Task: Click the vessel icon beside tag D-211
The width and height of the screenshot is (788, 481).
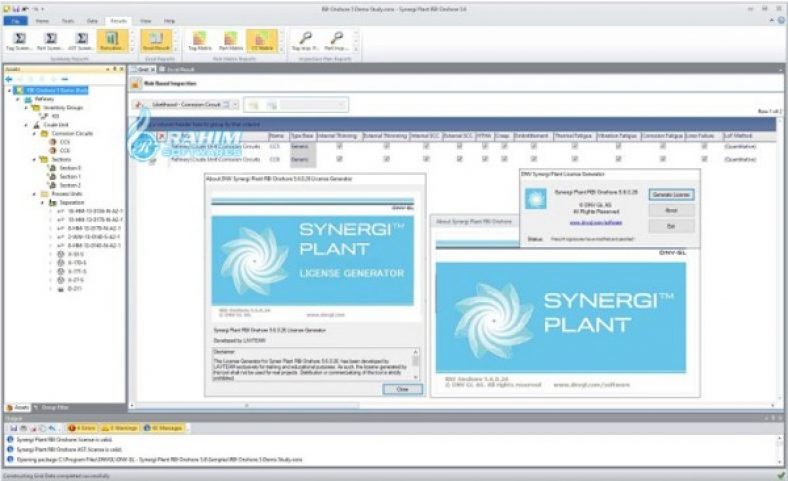Action: click(61, 289)
